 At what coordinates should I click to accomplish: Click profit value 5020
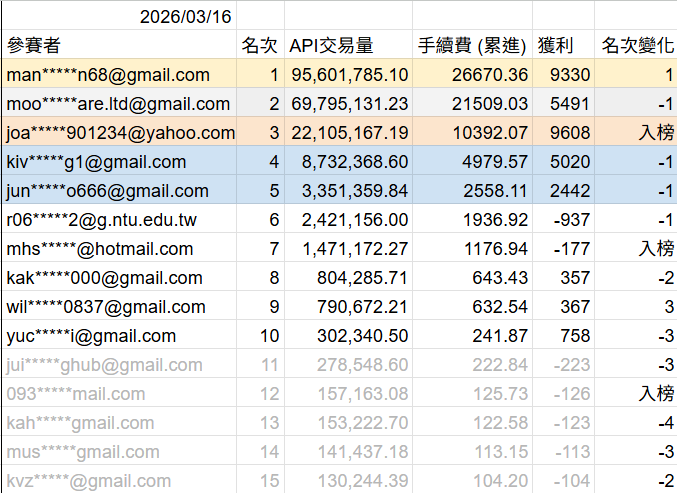click(570, 162)
